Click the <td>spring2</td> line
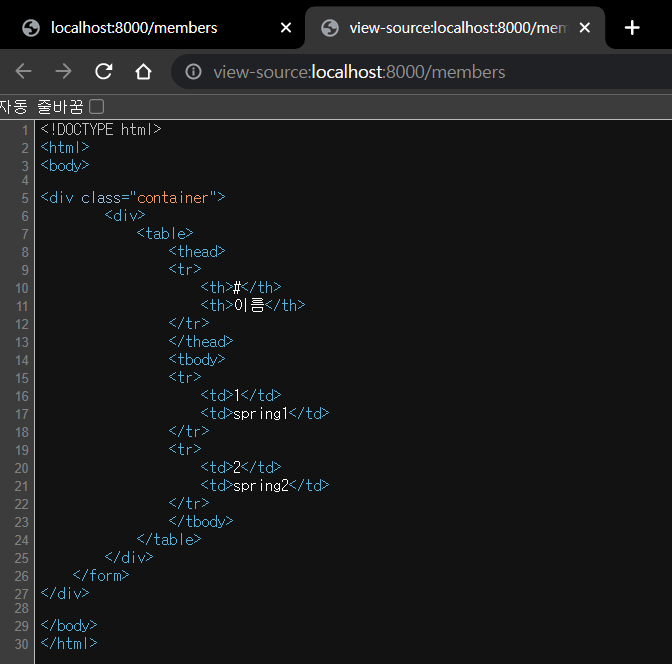The height and width of the screenshot is (664, 672). tap(265, 486)
